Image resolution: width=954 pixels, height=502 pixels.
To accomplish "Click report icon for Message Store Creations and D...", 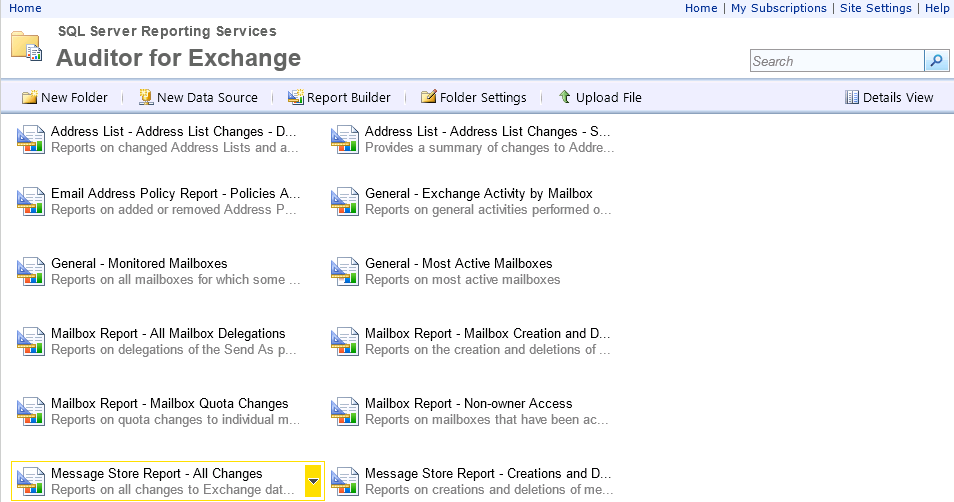I will pyautogui.click(x=344, y=481).
